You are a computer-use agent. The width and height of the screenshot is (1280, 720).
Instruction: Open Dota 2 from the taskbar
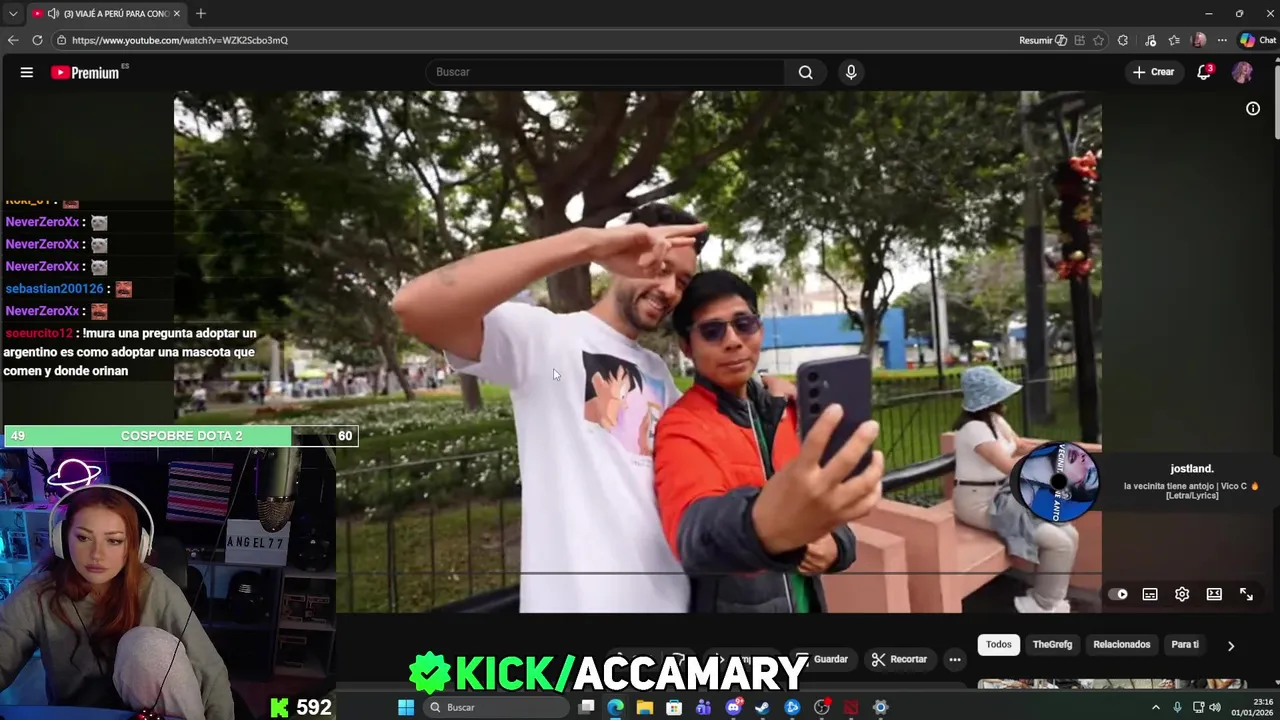tap(851, 707)
